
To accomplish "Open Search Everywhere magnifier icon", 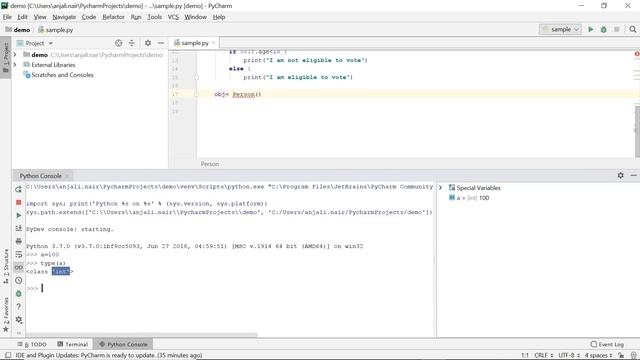I will coord(633,29).
